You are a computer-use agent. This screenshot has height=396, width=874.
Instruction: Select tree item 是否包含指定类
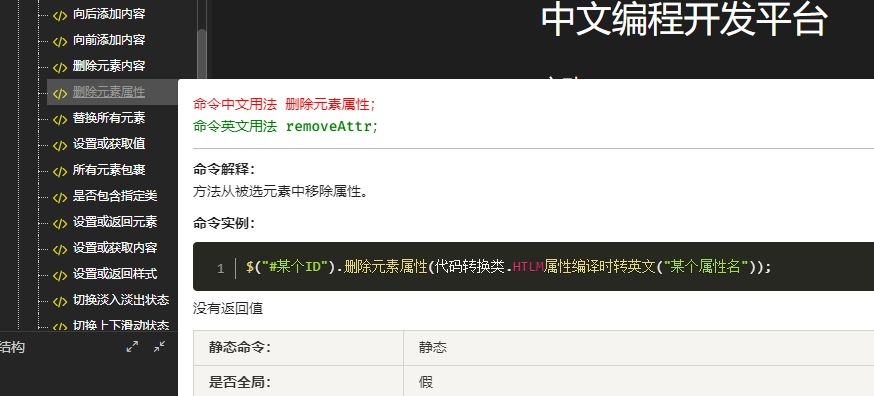click(115, 196)
